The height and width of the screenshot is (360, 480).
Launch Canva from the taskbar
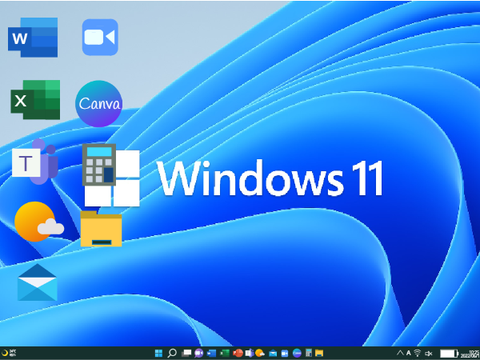click(297, 353)
